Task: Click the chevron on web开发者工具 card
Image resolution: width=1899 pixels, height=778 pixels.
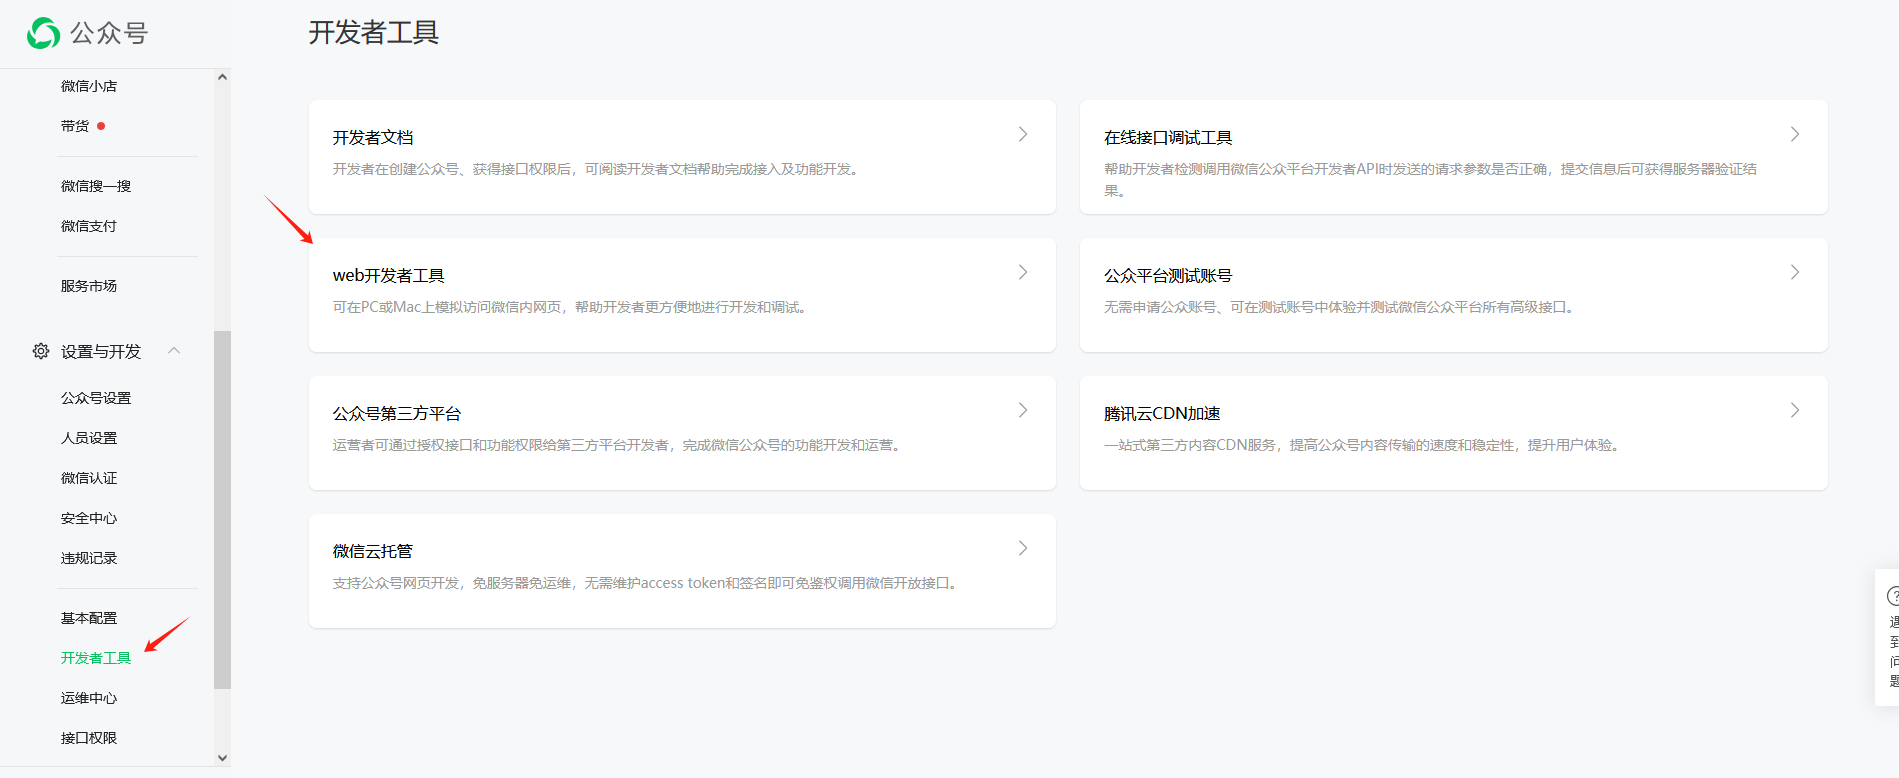Action: 1023,272
